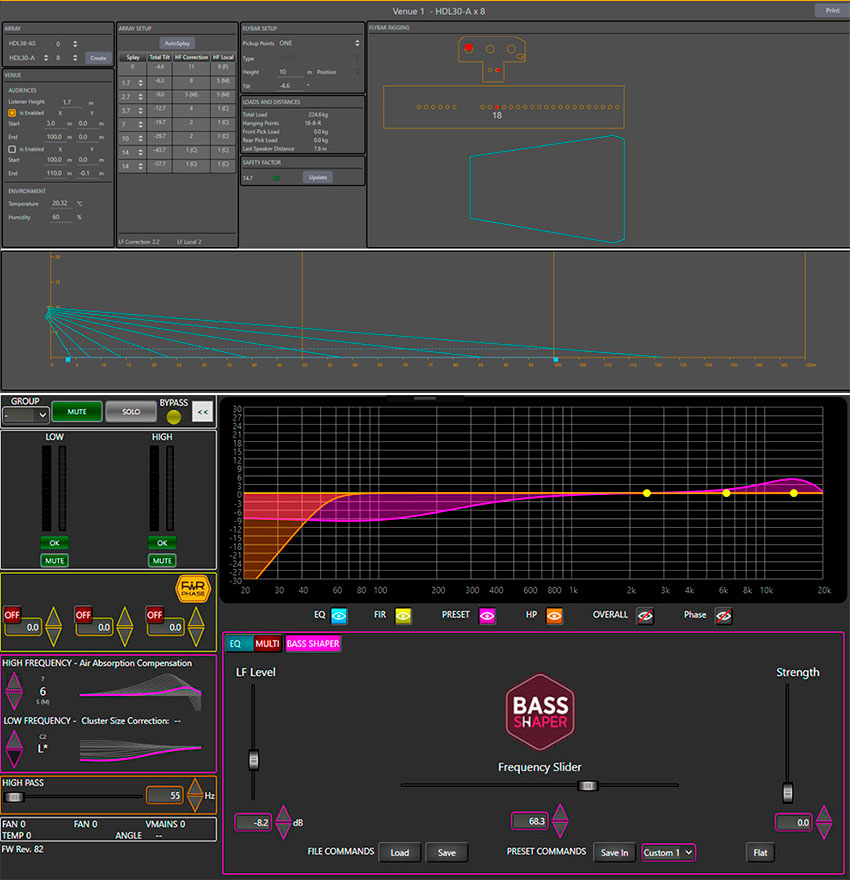Mute the LOW channel

point(54,561)
